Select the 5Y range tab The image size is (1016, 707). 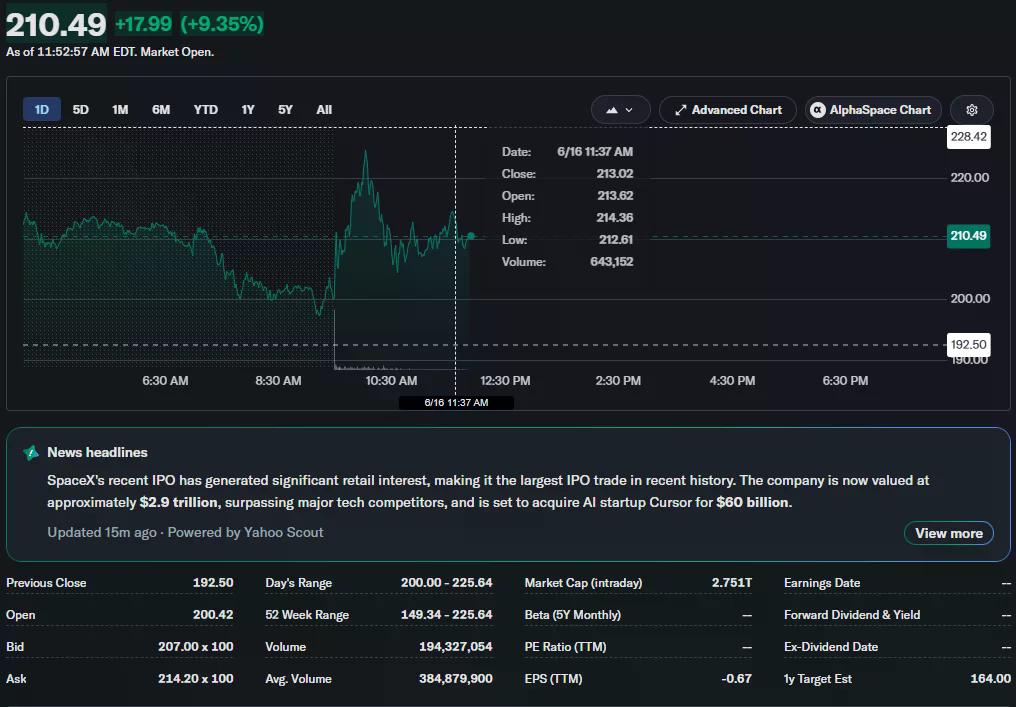285,110
